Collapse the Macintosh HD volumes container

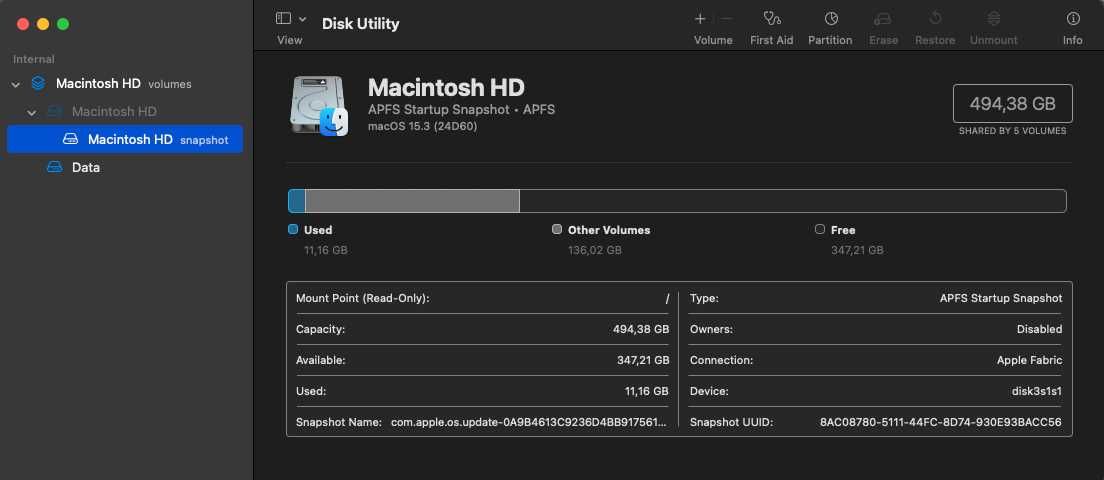(x=16, y=84)
